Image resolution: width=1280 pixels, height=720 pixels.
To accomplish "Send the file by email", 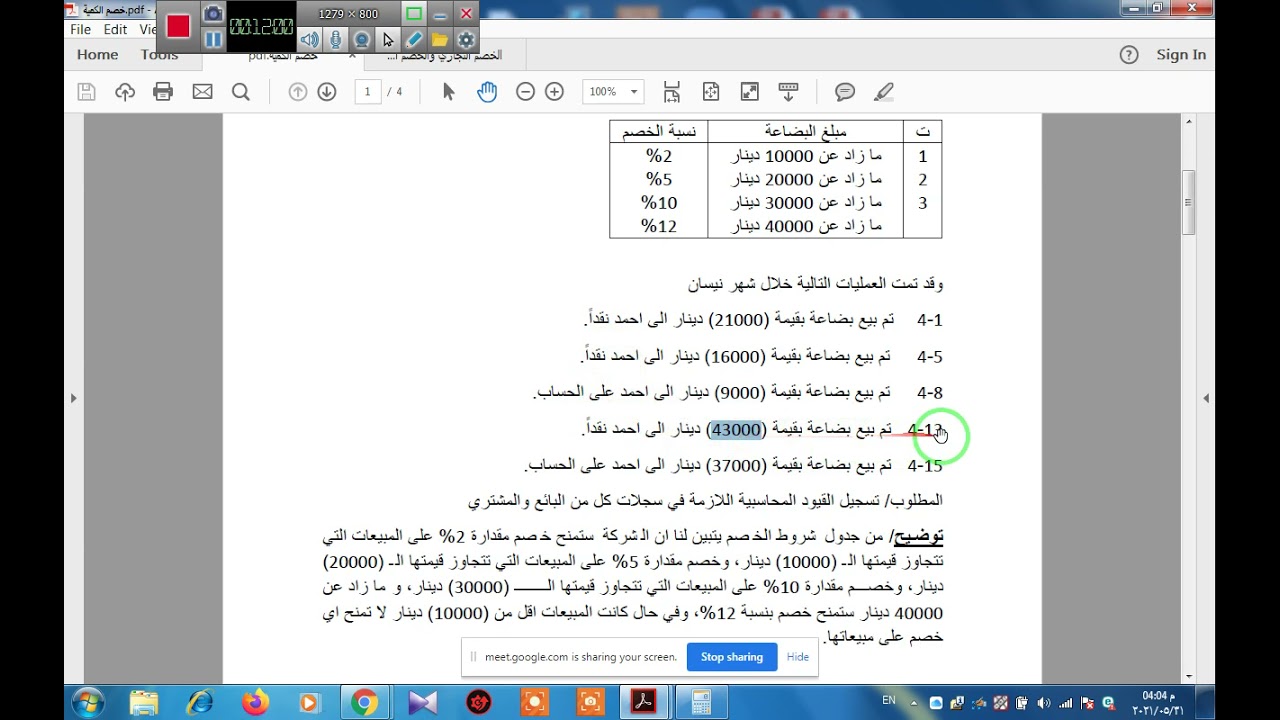I will pos(202,92).
